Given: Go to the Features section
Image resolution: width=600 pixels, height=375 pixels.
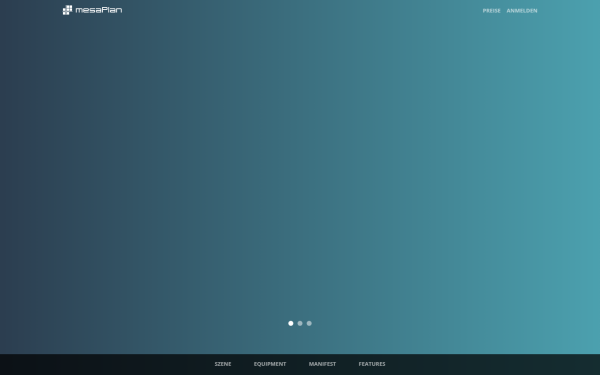Looking at the screenshot, I should (x=372, y=364).
